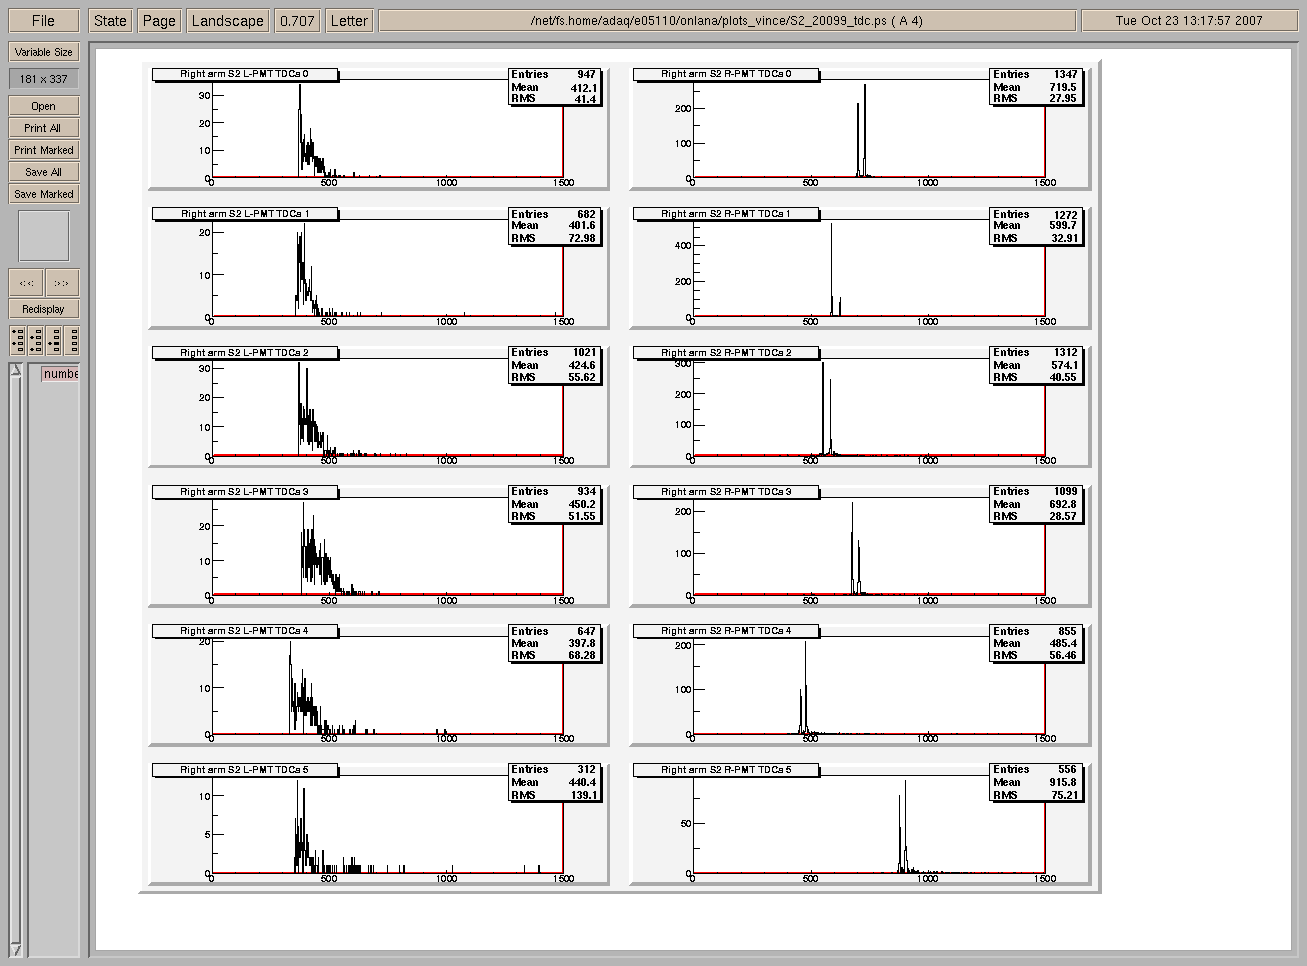Click the stats box with Entries 934

point(555,504)
